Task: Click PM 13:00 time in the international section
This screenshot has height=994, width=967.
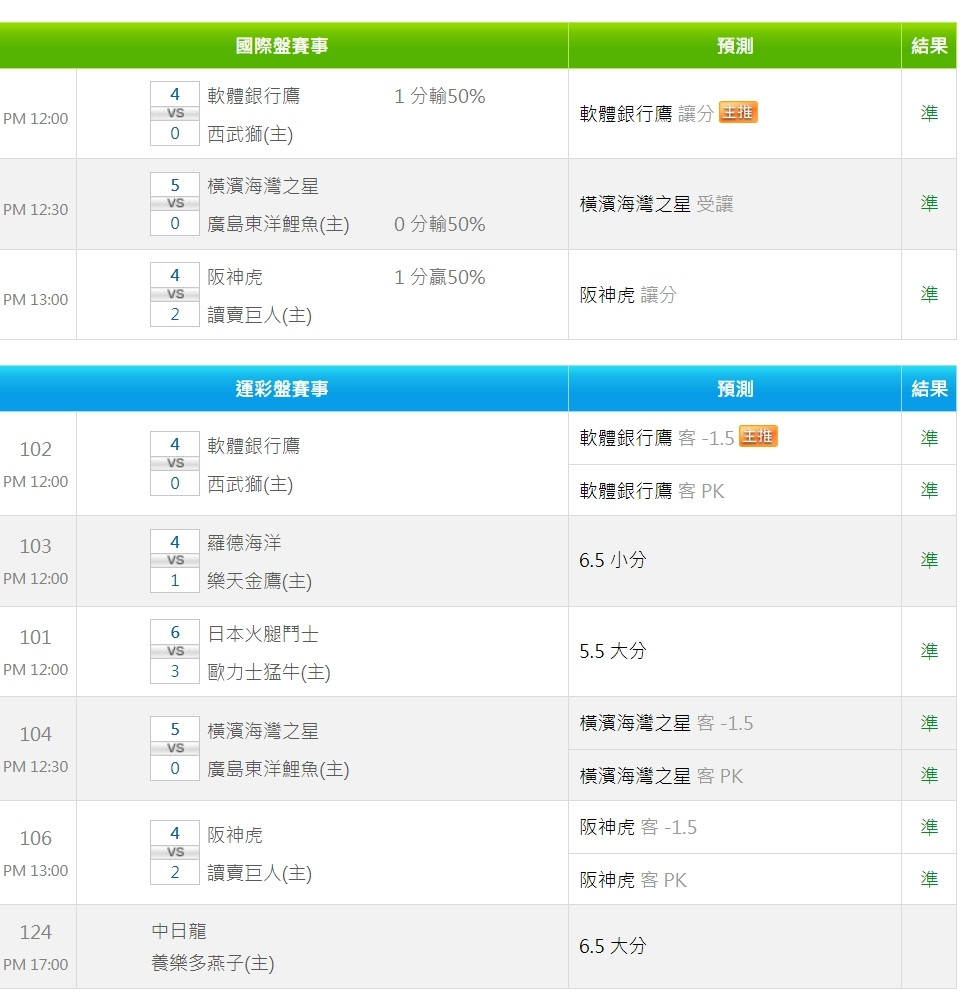Action: (36, 299)
